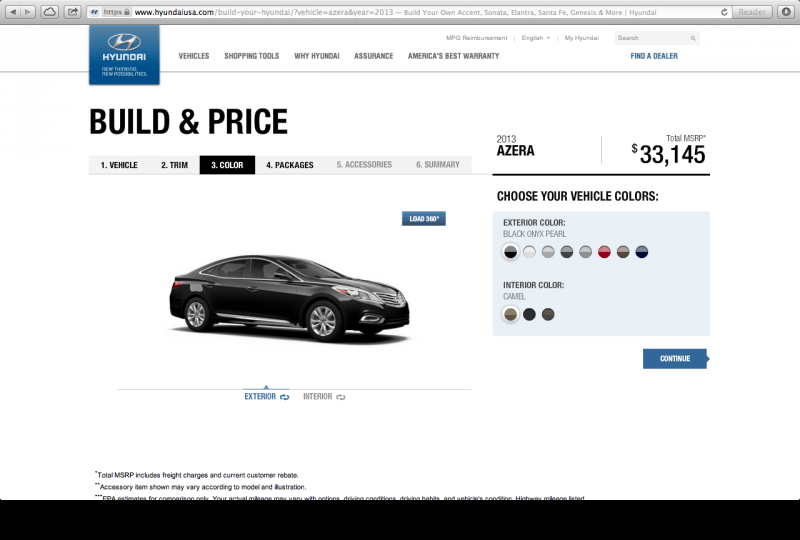The image size is (800, 540).
Task: Click the Continue button
Action: point(676,359)
